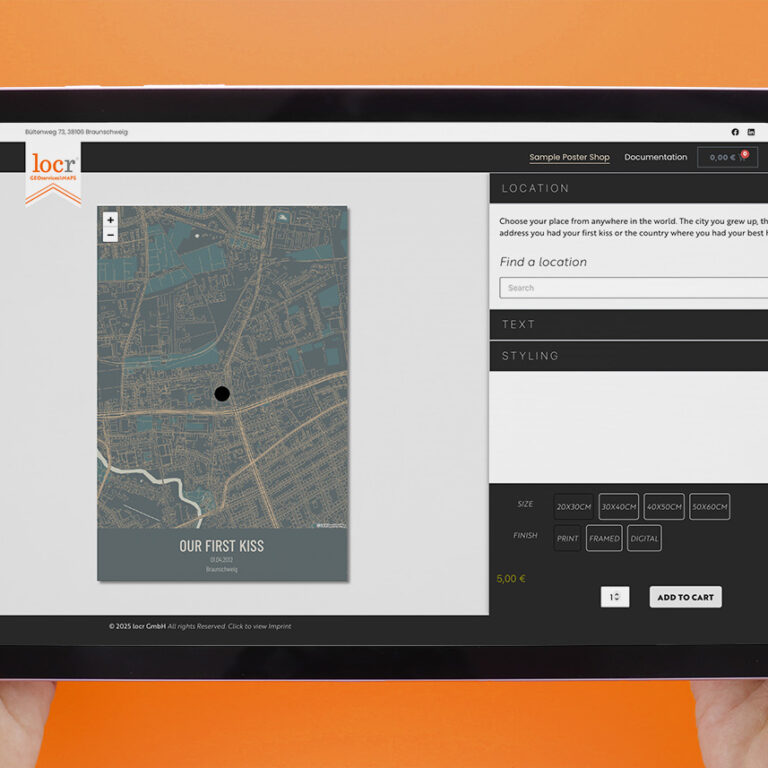Select the 30x40cm poster size
Image resolution: width=768 pixels, height=768 pixels.
[619, 507]
